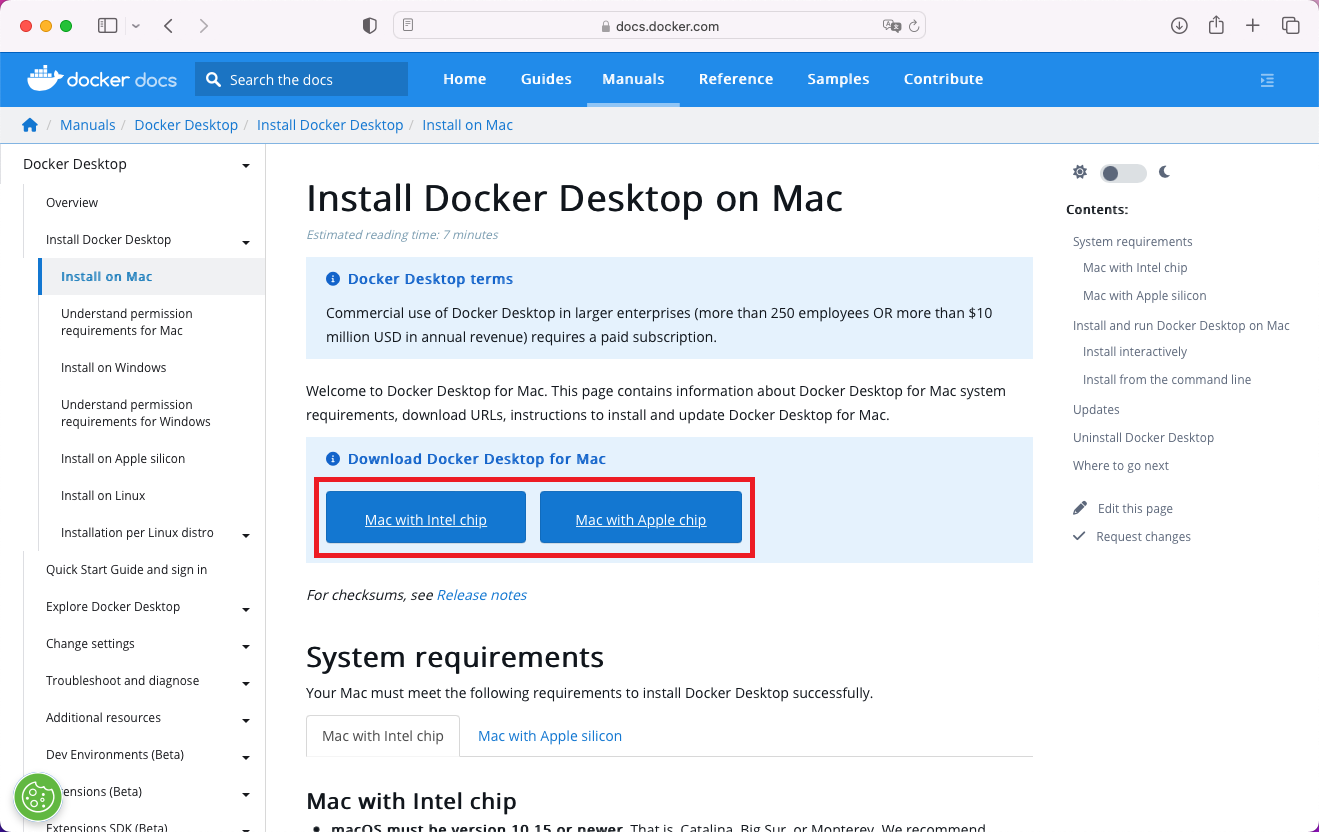This screenshot has width=1319, height=832.
Task: Open the cookie preferences icon
Action: pyautogui.click(x=38, y=797)
